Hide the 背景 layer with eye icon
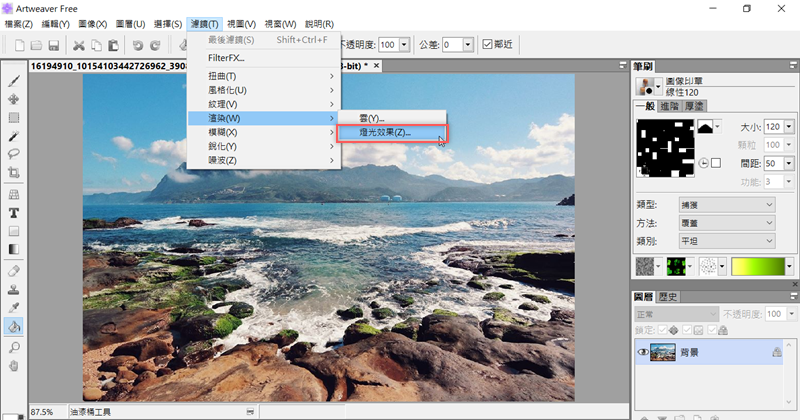800x420 pixels. point(643,352)
